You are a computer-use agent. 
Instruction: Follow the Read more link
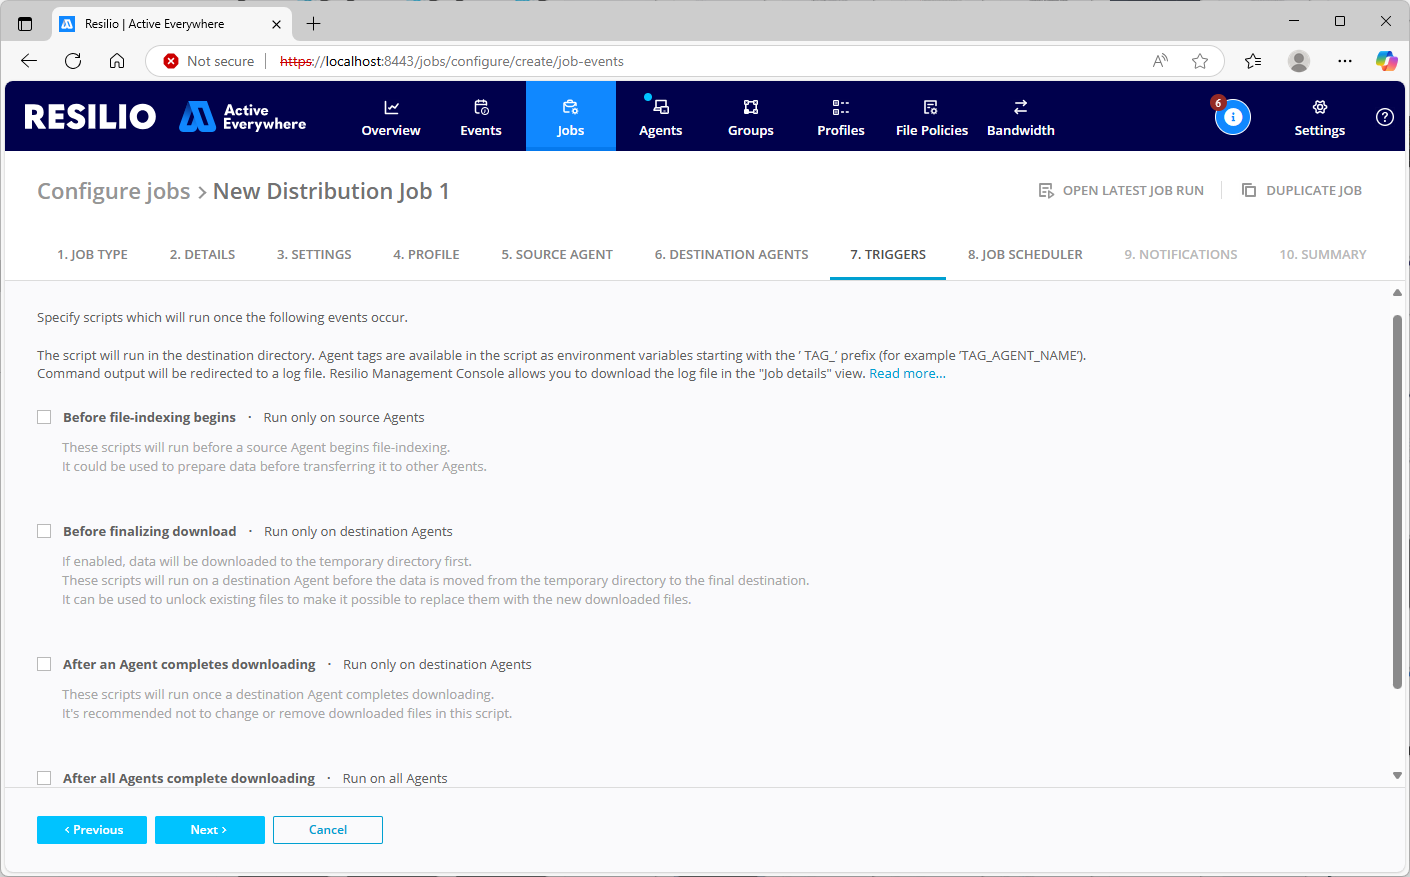point(907,374)
